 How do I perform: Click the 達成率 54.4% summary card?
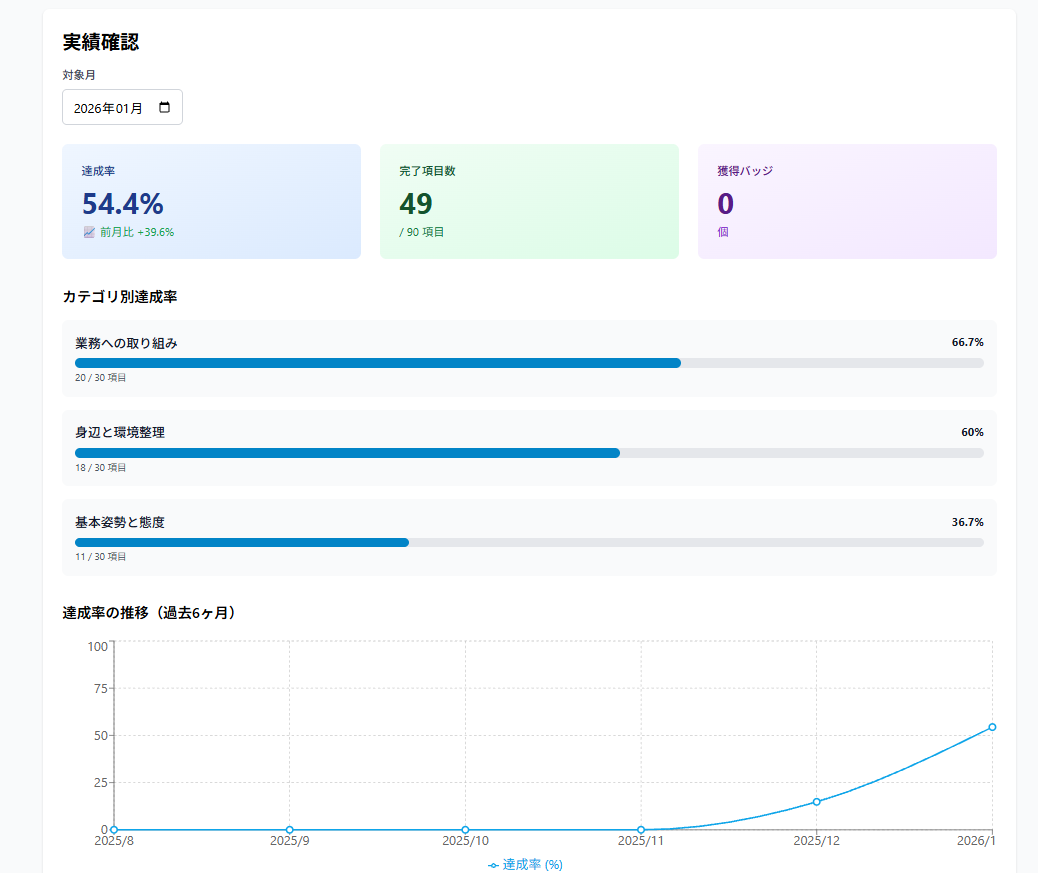211,201
